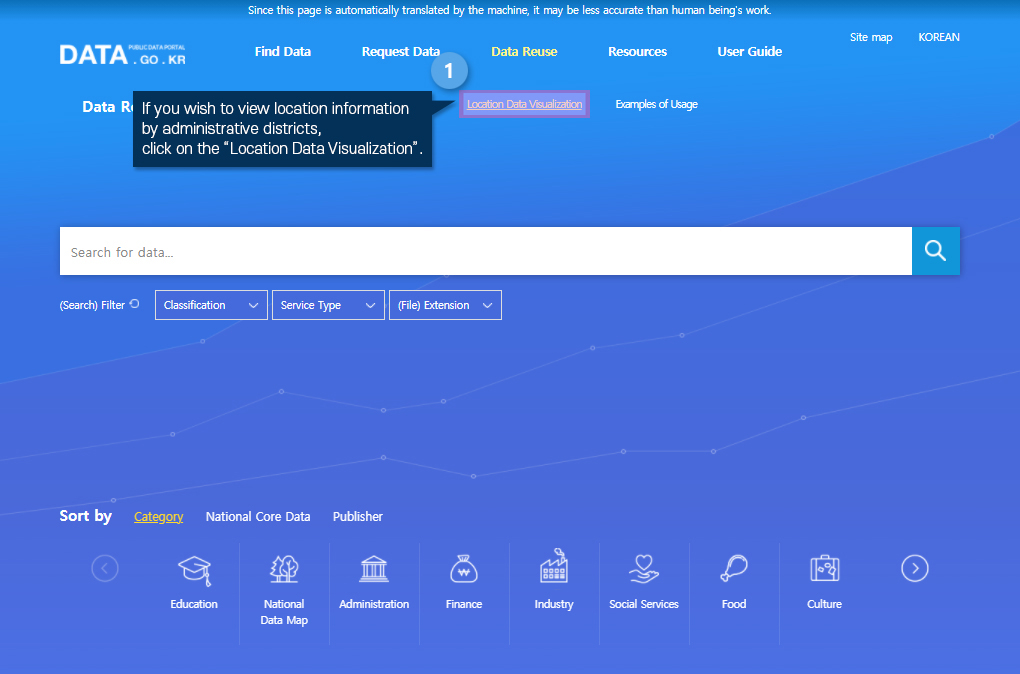
Task: Click into the Search for data field
Action: [x=485, y=252]
